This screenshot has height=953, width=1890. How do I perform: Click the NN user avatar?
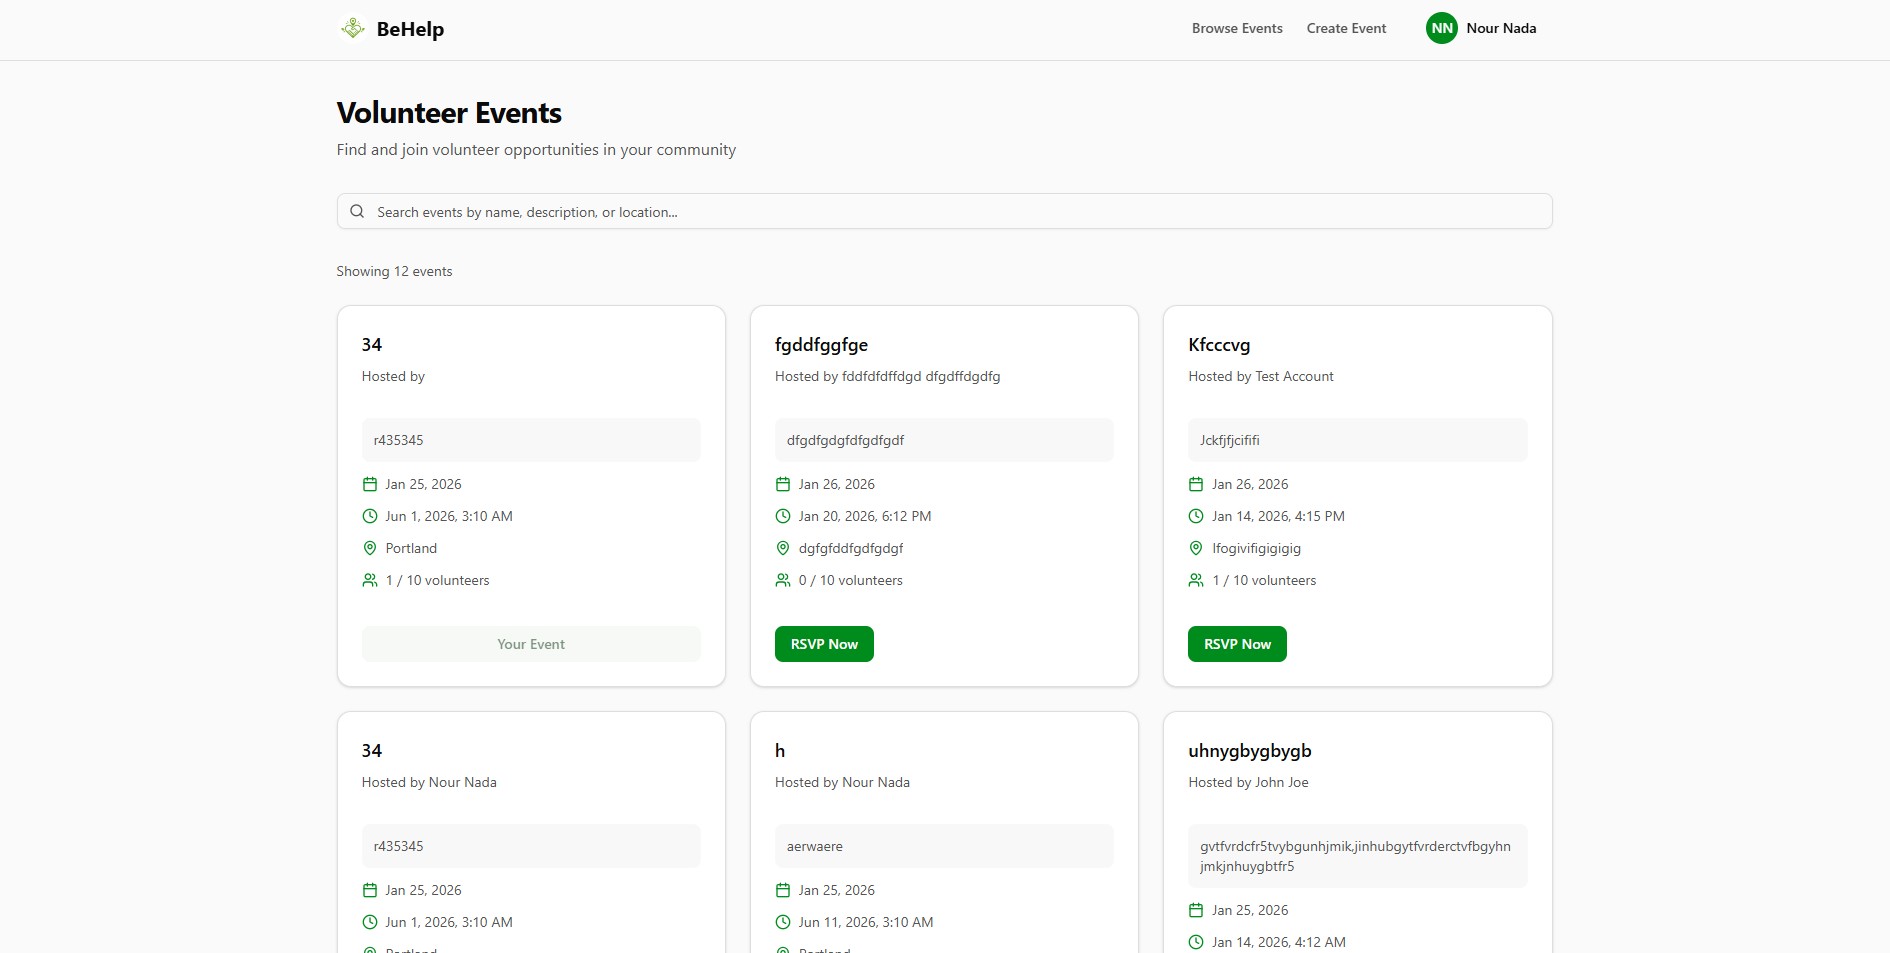pyautogui.click(x=1441, y=28)
